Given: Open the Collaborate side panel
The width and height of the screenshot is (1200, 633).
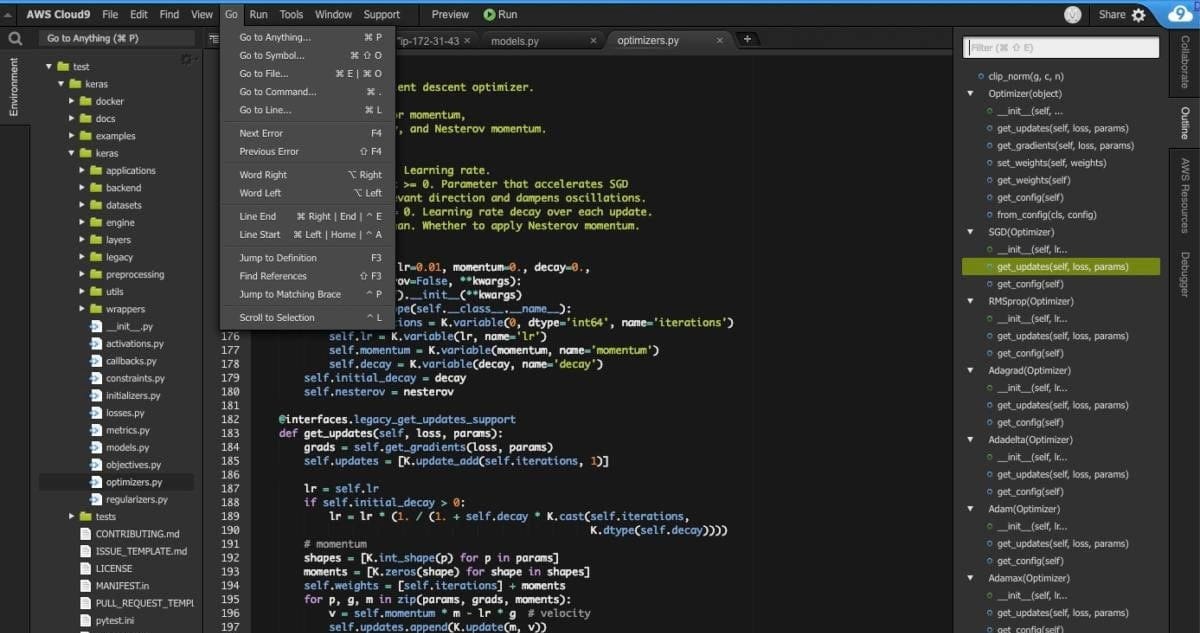Looking at the screenshot, I should coord(1185,62).
